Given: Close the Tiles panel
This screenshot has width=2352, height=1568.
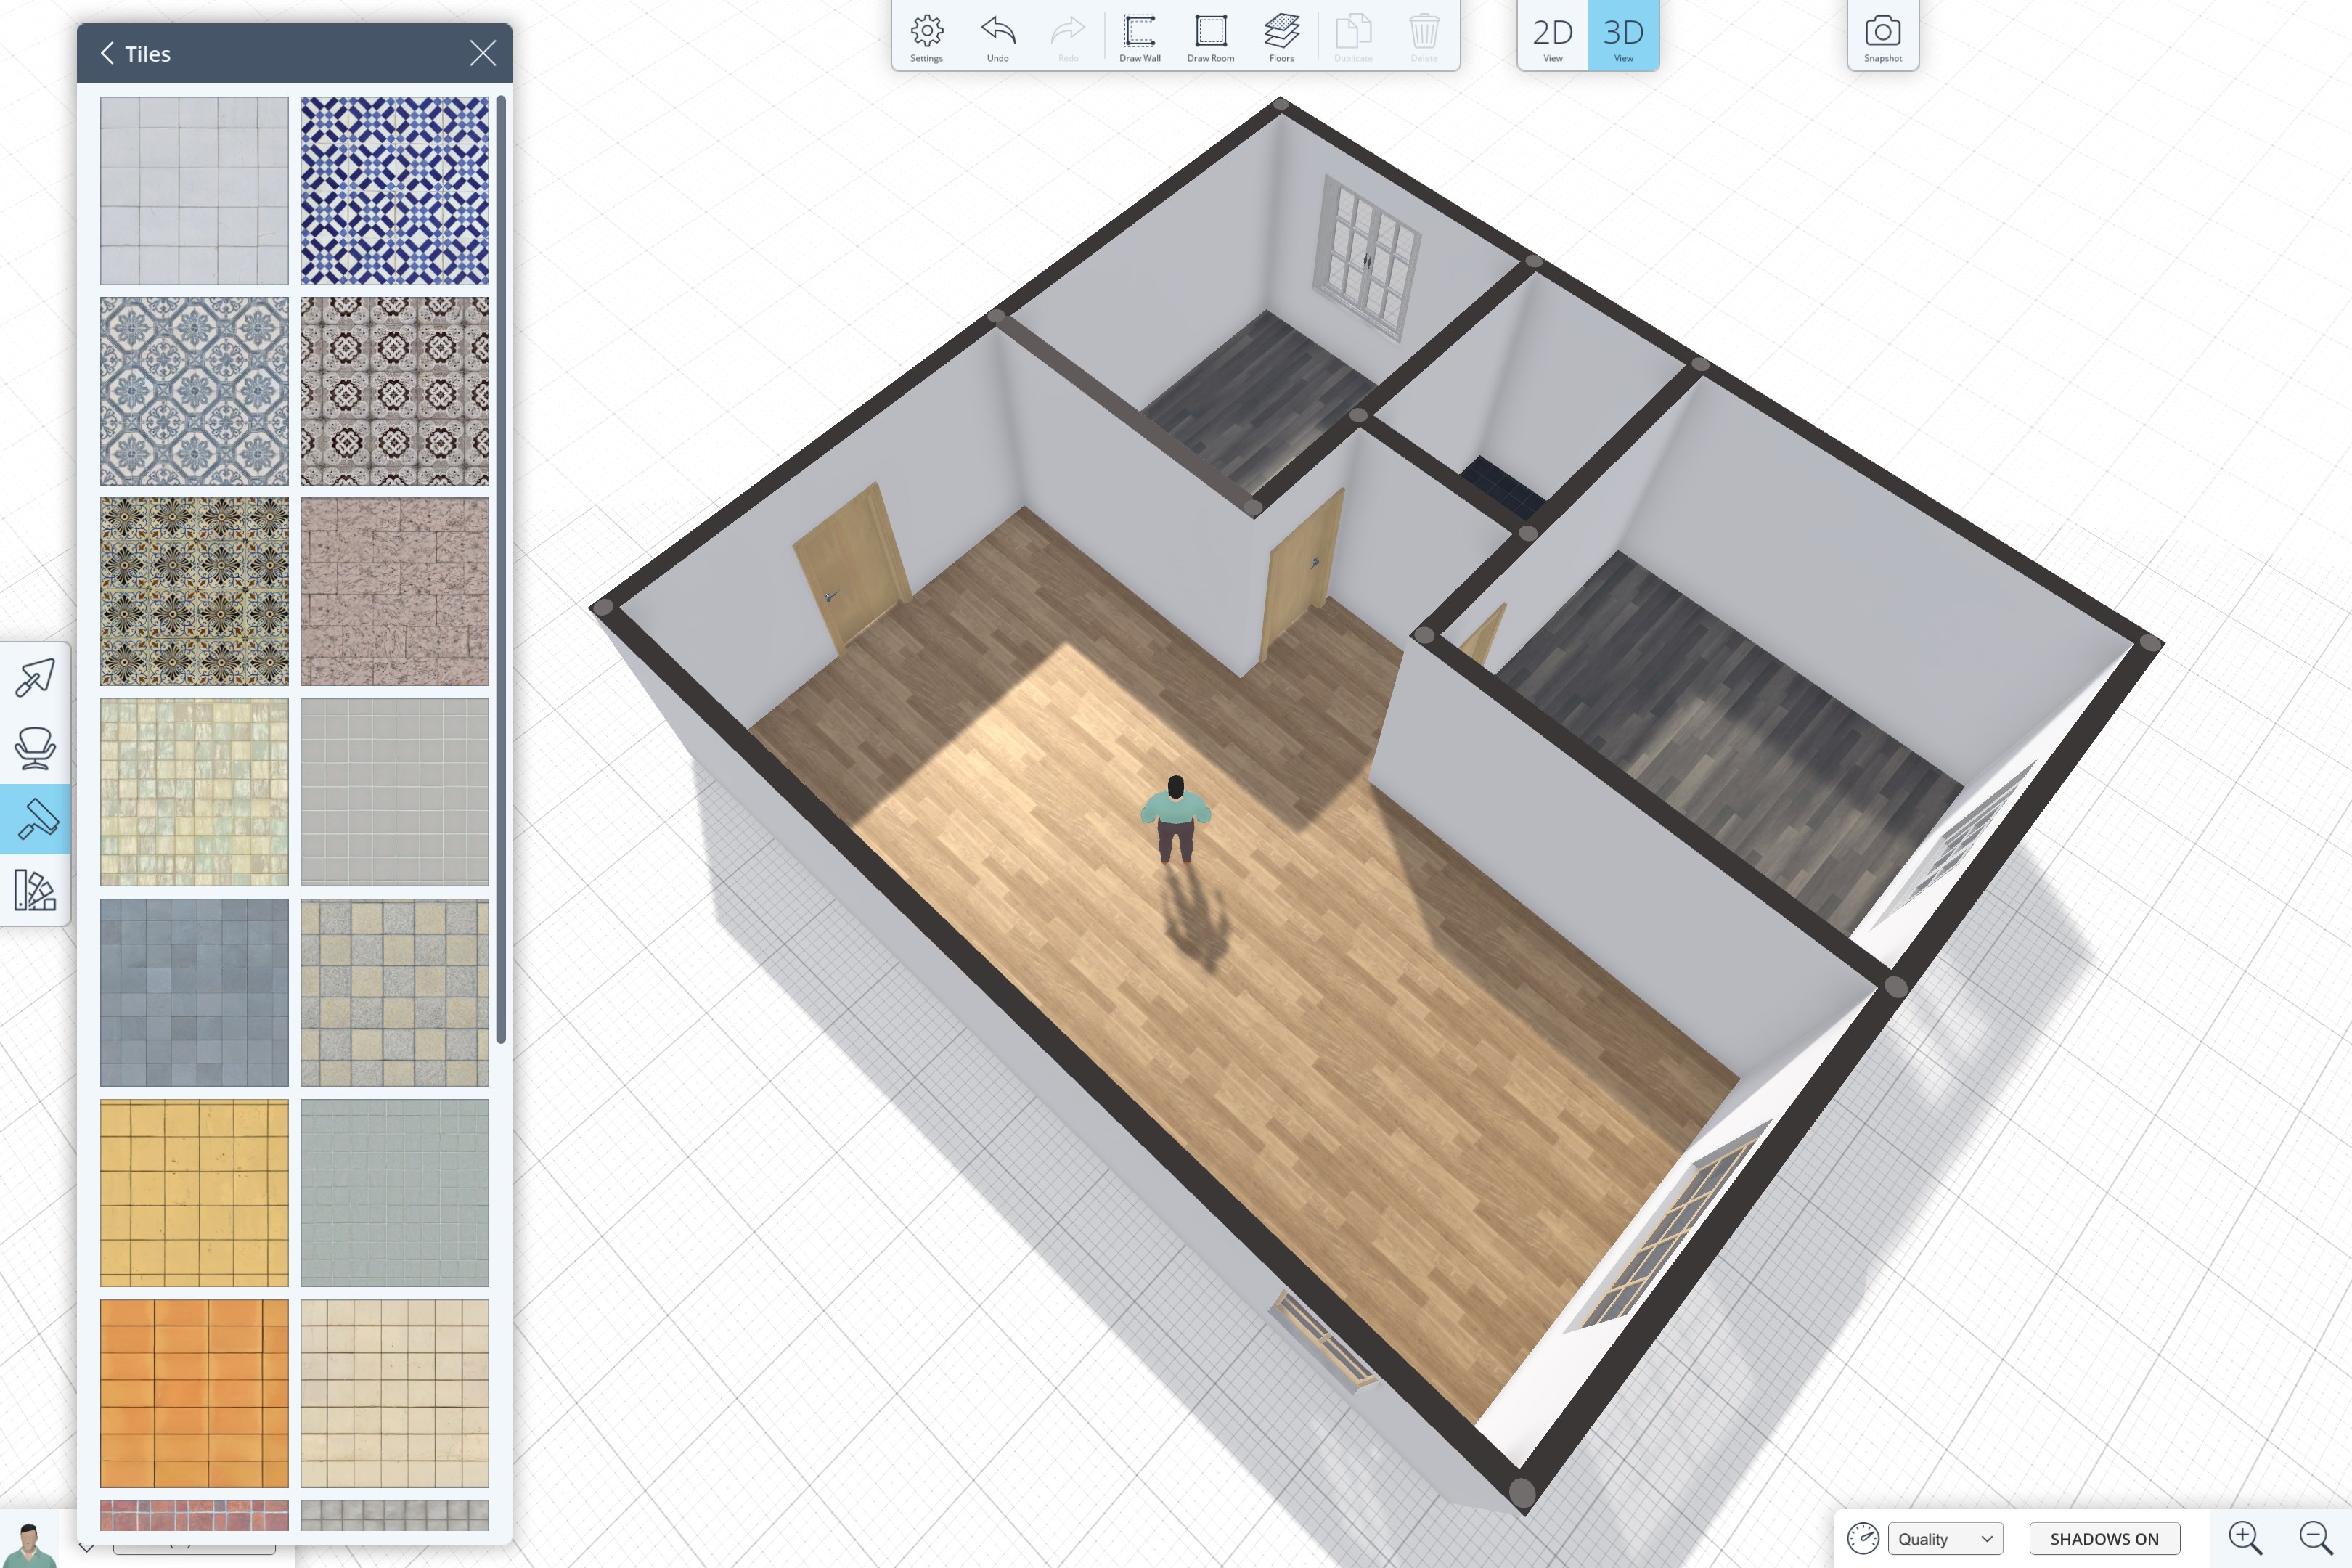Looking at the screenshot, I should (x=483, y=53).
